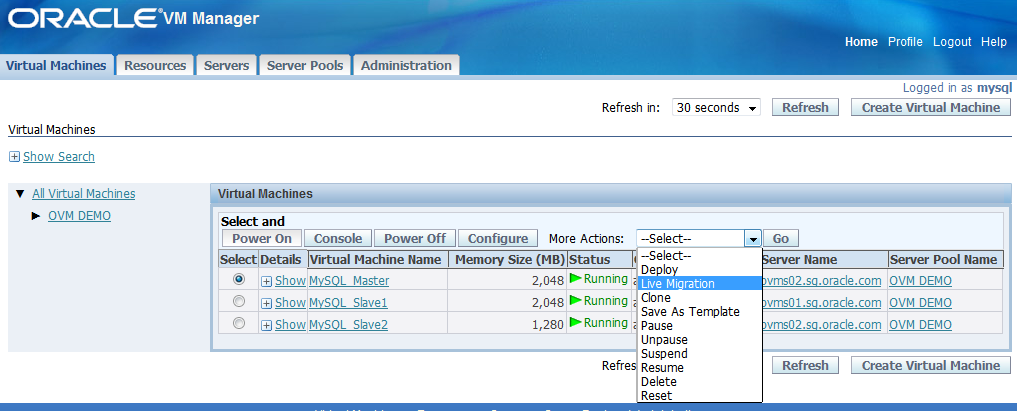Click the Power Off button
This screenshot has width=1017, height=413.
(415, 239)
